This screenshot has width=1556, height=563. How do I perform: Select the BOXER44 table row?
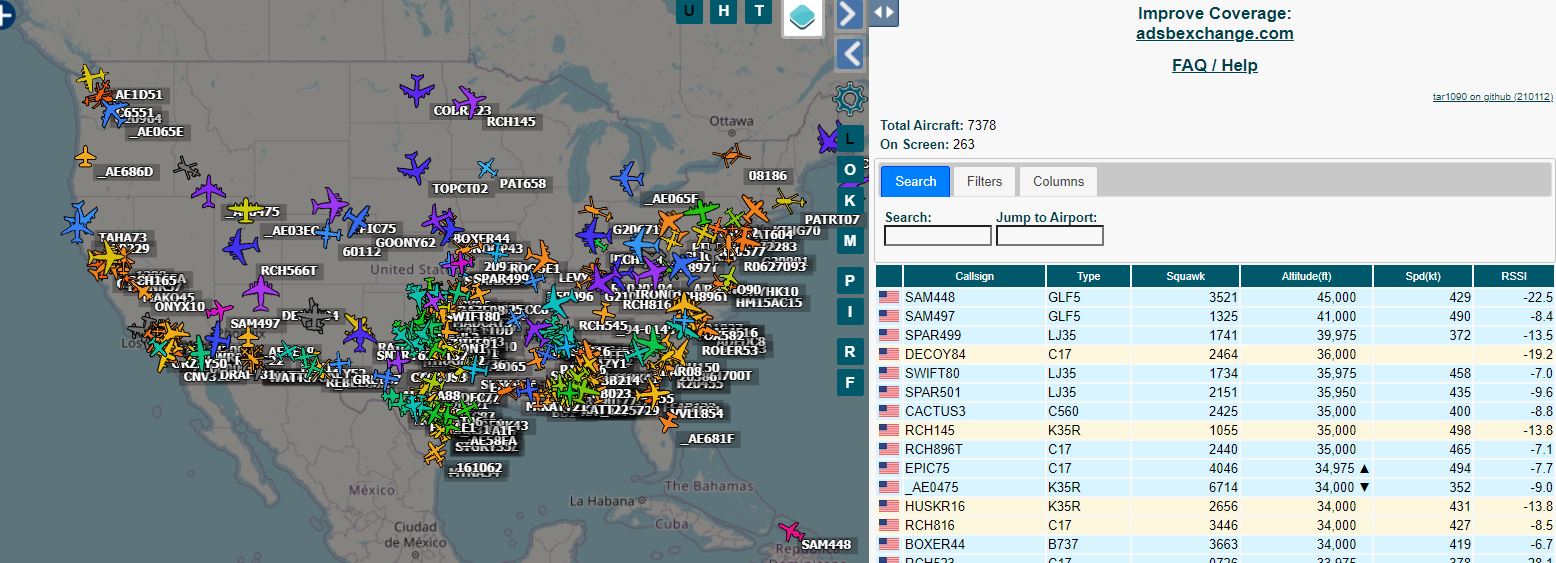click(1215, 544)
